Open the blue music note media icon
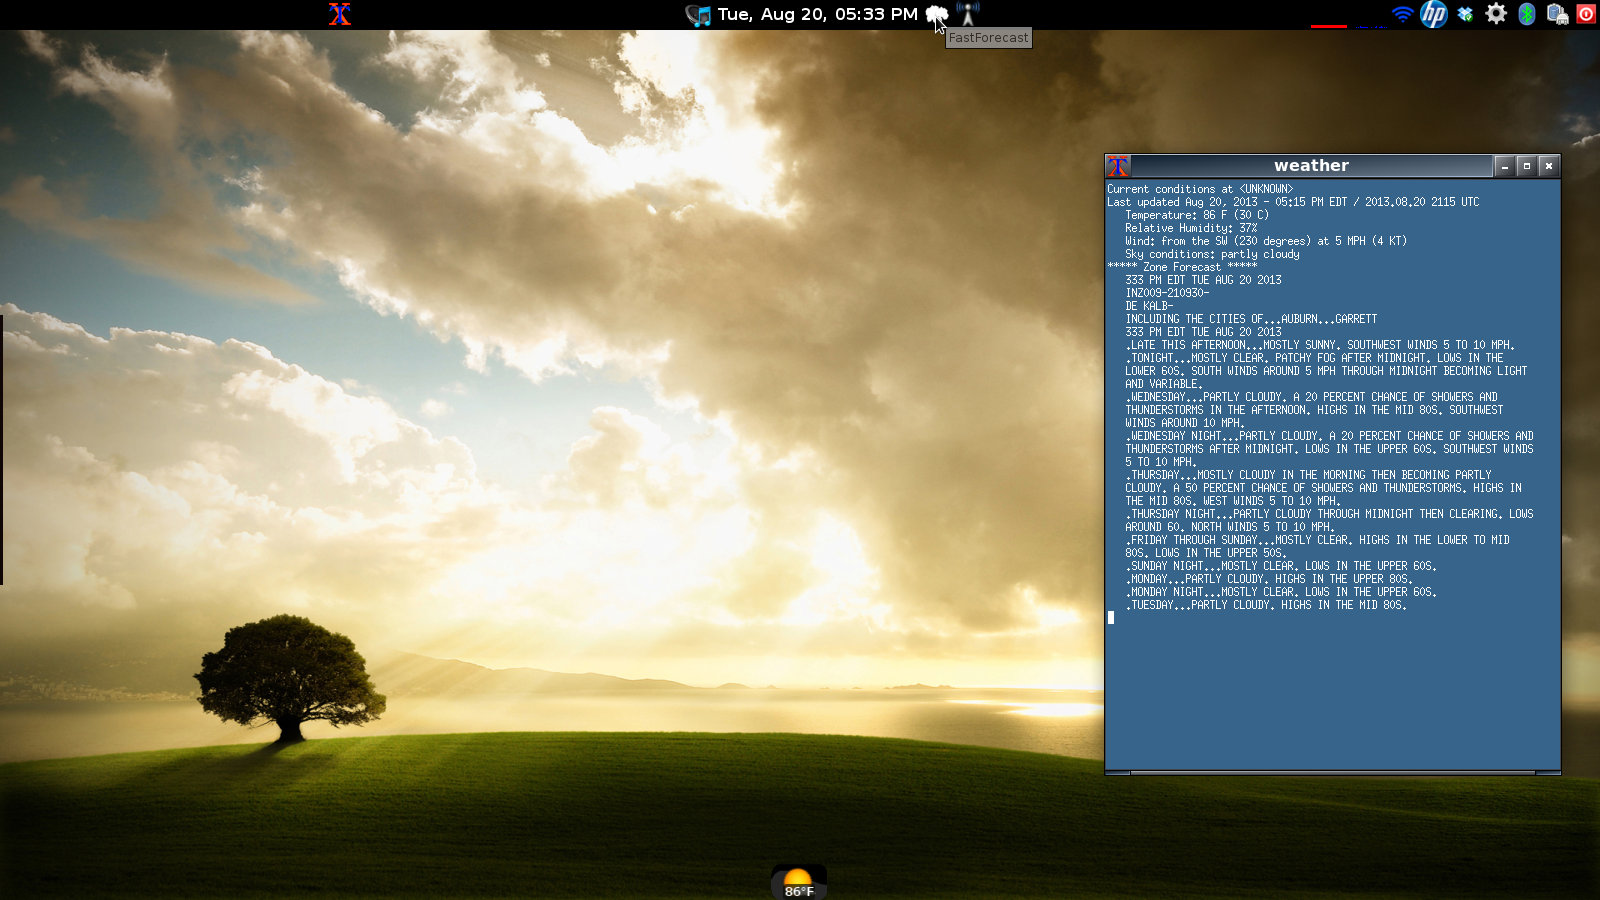The height and width of the screenshot is (900, 1600). [697, 14]
